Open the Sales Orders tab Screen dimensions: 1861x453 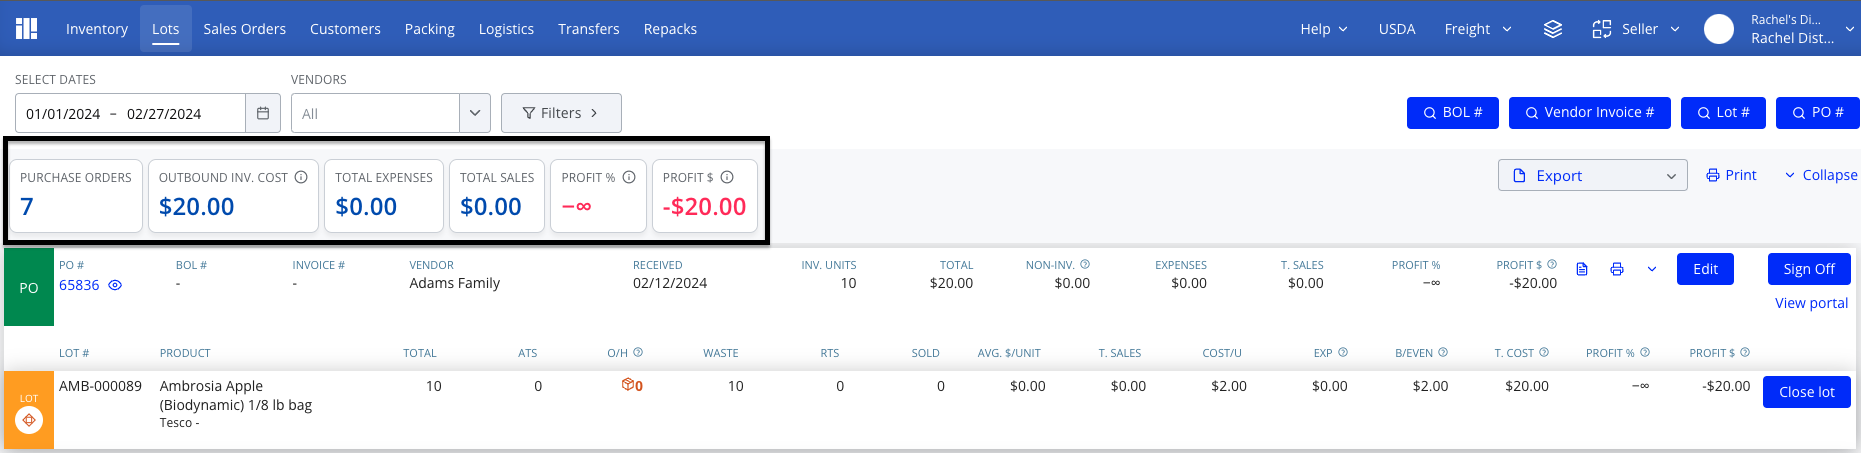244,29
